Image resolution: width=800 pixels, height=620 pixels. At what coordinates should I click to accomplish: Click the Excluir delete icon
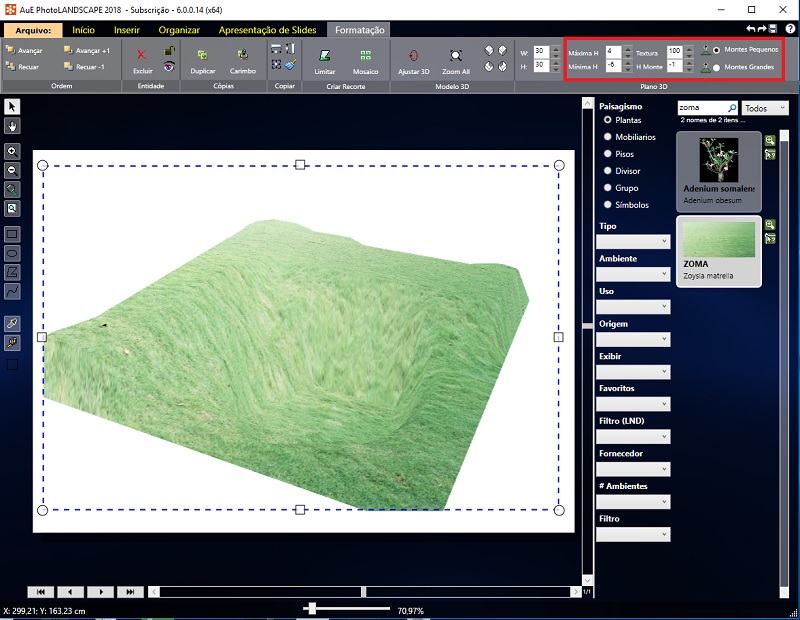coord(142,56)
